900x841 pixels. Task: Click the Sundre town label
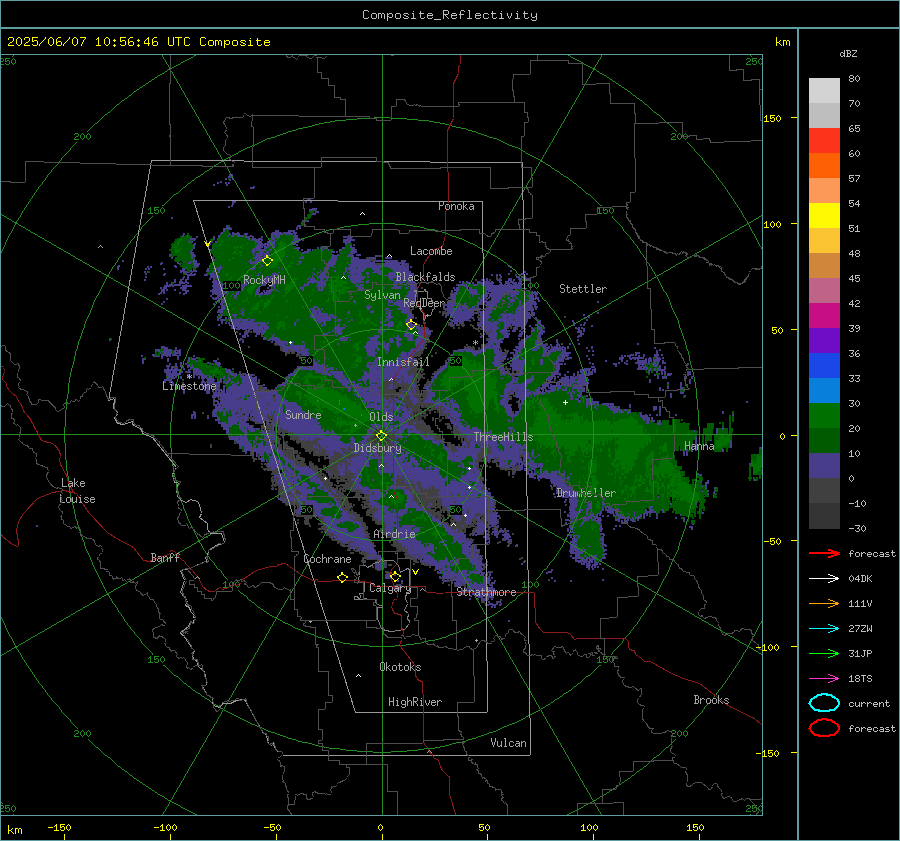pos(303,414)
